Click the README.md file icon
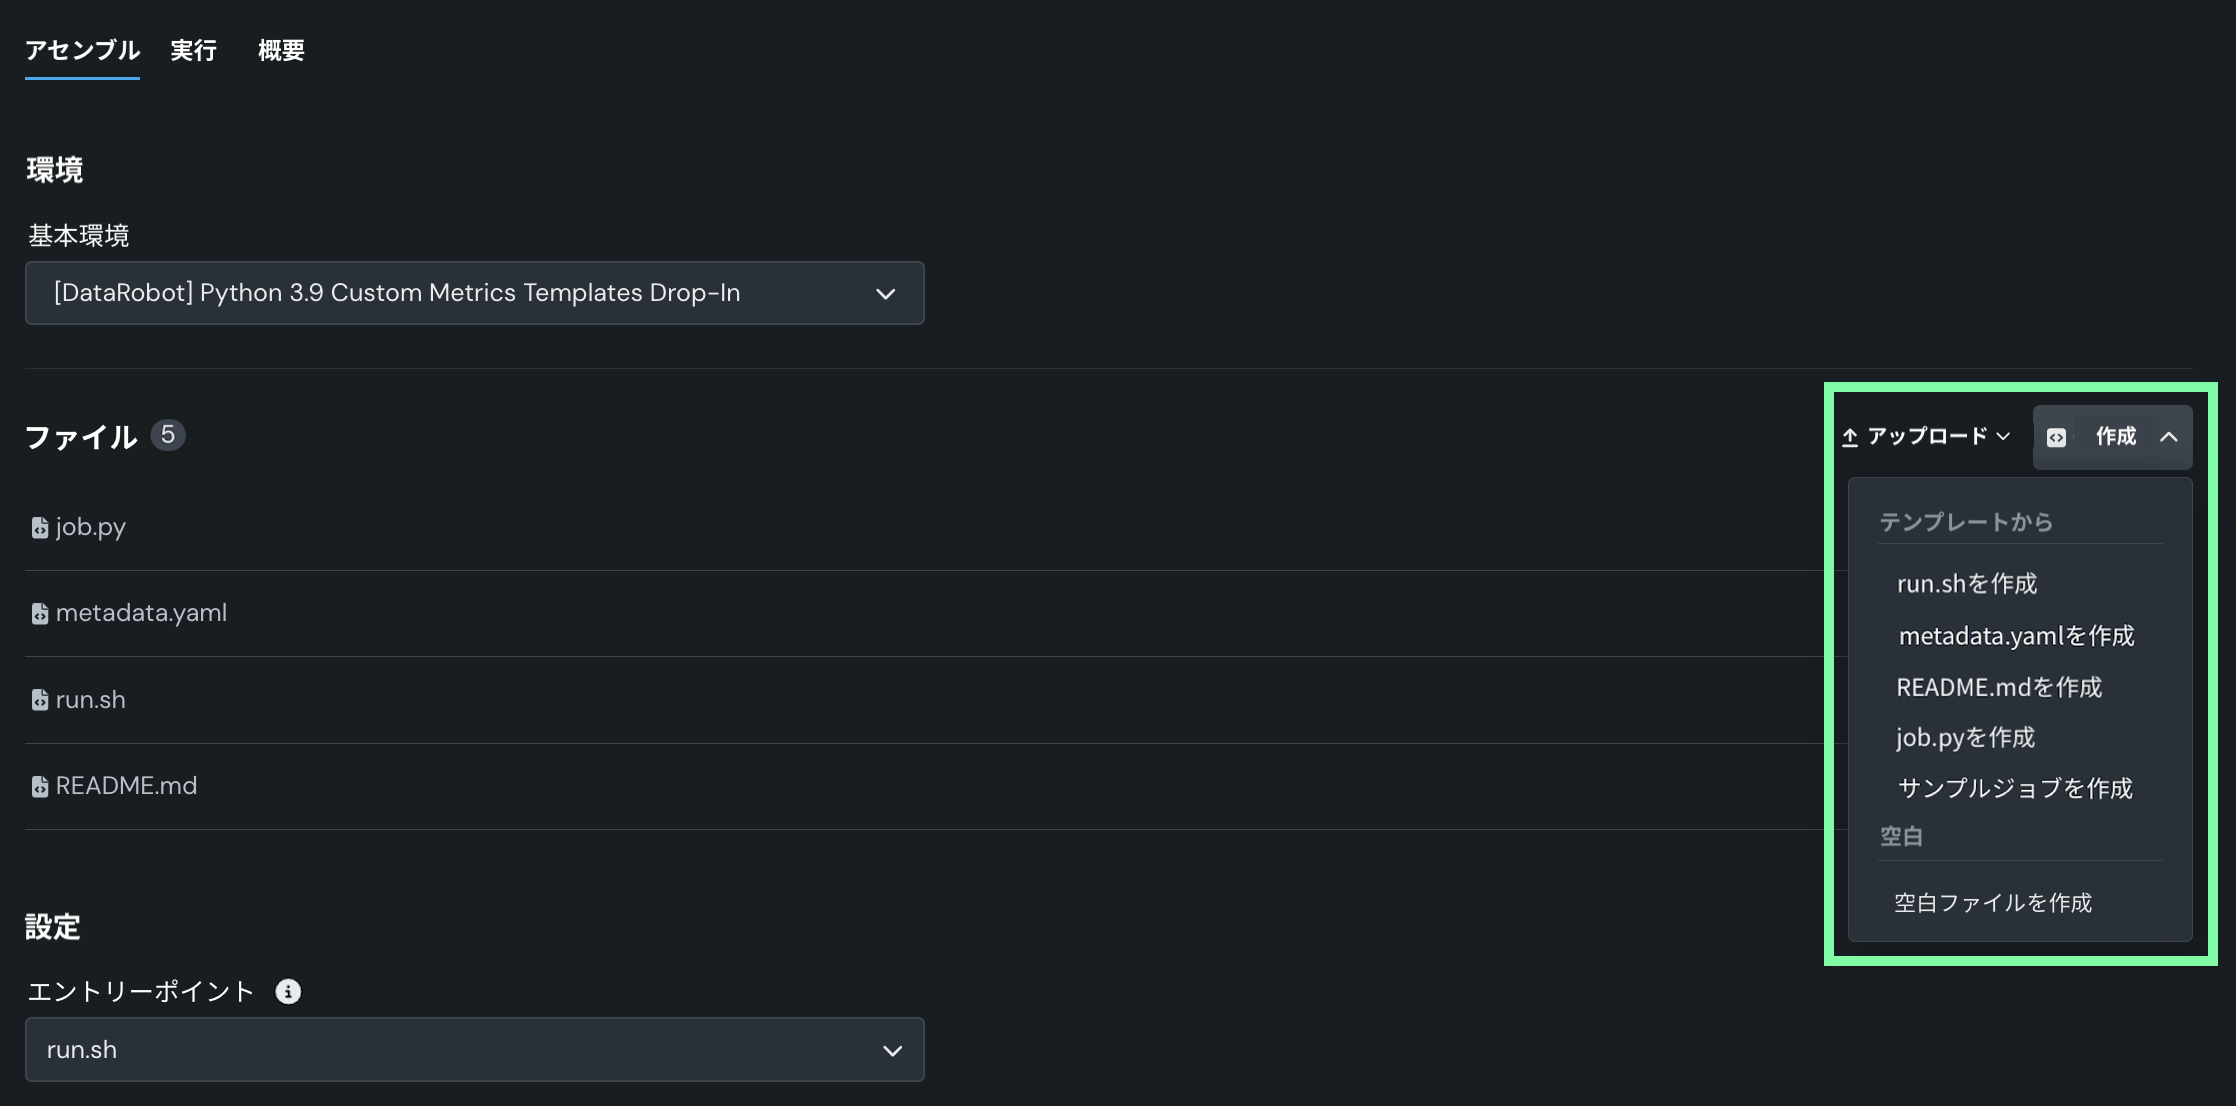Screen dimensions: 2236x1106 [40, 787]
